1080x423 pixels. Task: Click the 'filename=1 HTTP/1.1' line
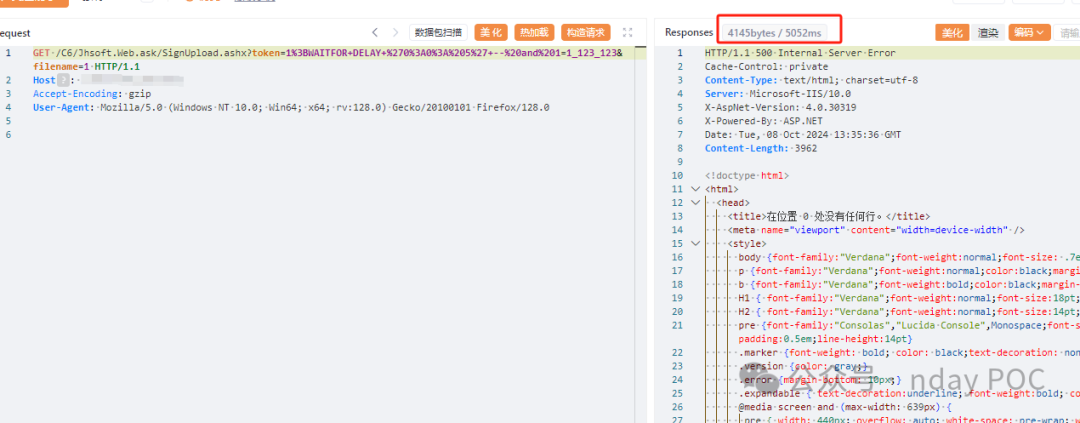(86, 67)
